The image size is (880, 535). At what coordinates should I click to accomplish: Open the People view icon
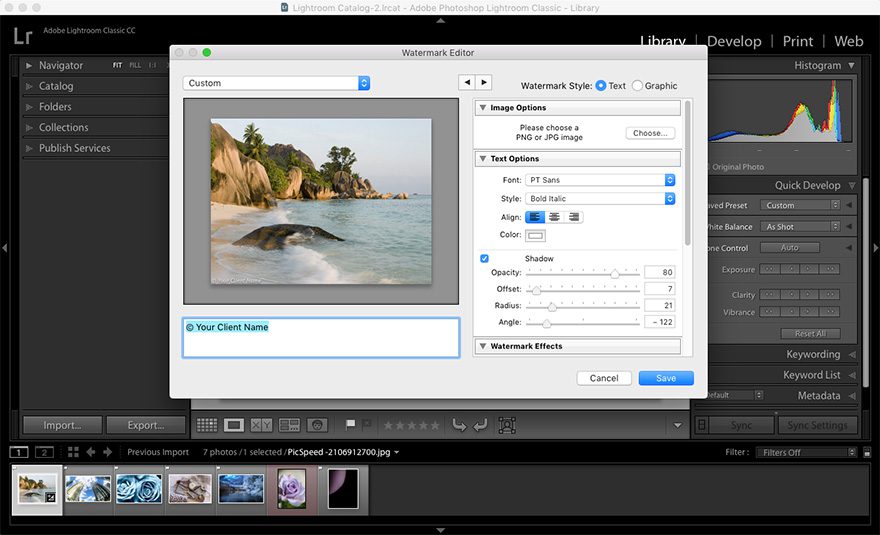(x=317, y=425)
